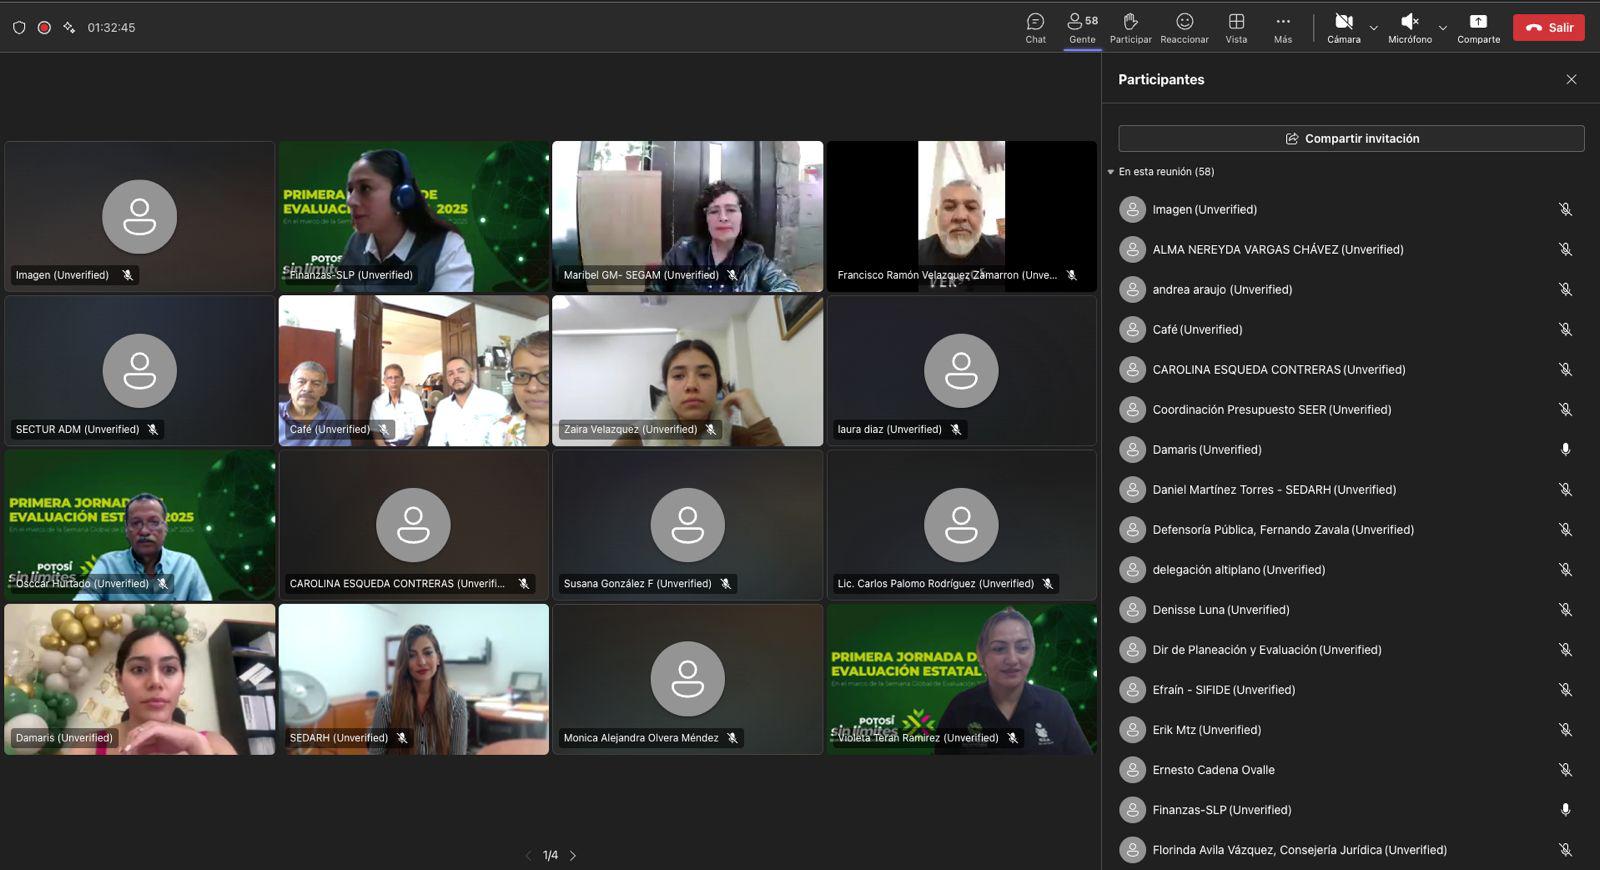Toggle microphone for Damaris in participant list
The image size is (1600, 870).
click(1565, 450)
